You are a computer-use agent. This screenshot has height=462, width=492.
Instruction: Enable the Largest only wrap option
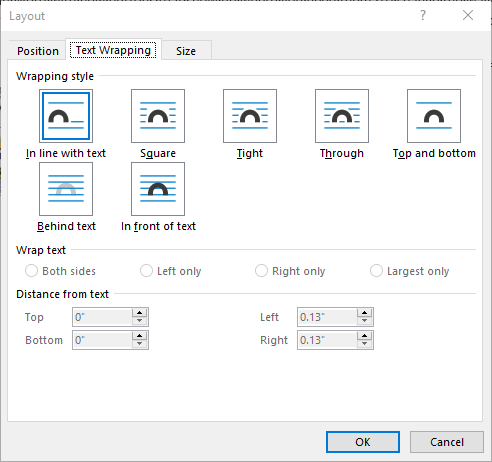tap(376, 271)
